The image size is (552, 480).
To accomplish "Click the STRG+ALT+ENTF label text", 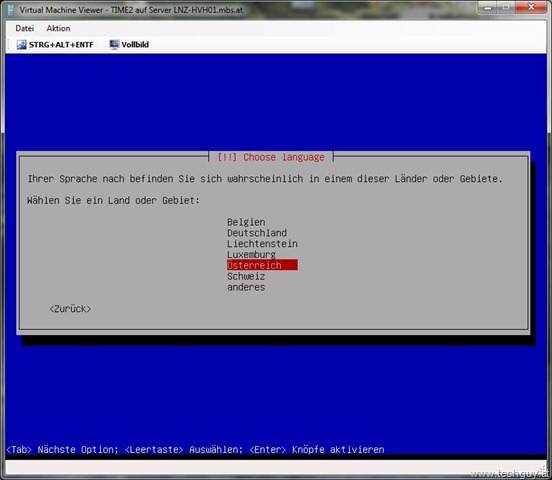I will tap(61, 45).
